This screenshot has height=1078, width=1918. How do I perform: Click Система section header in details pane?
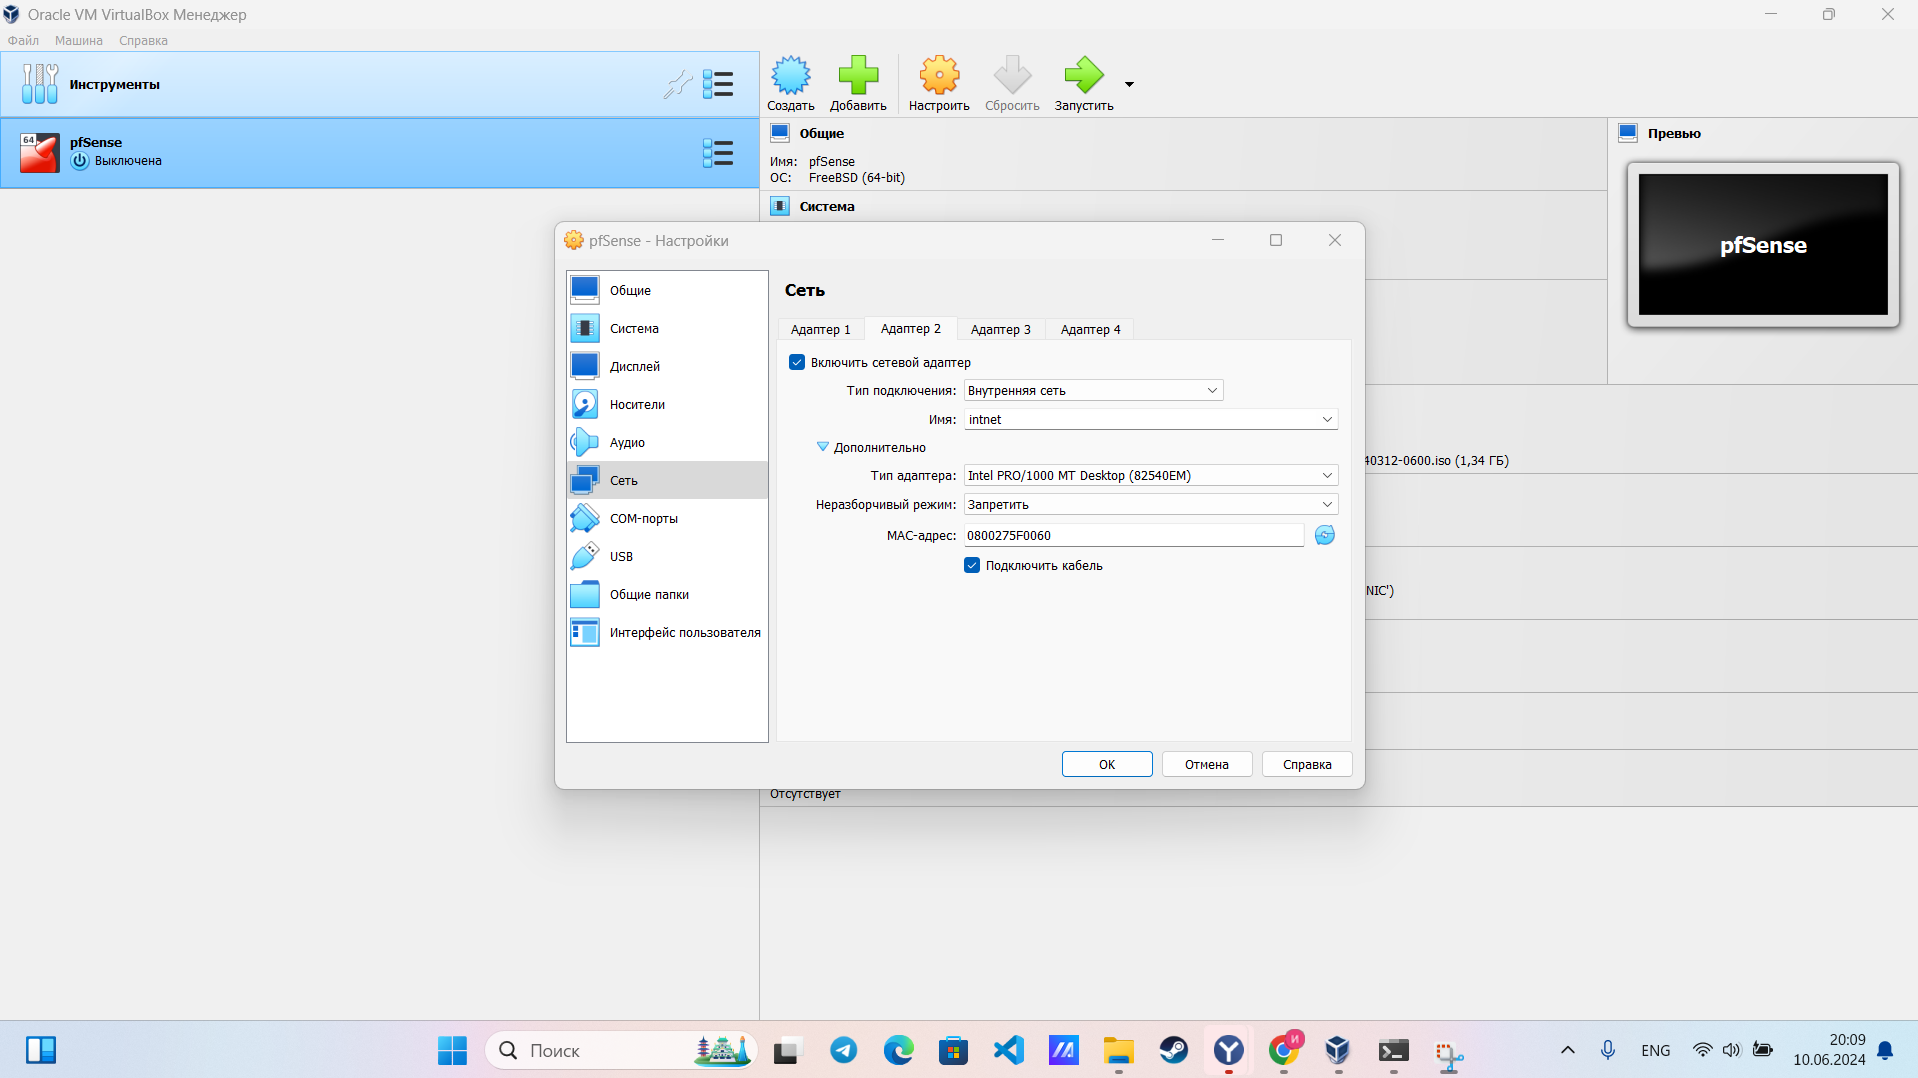click(x=827, y=206)
